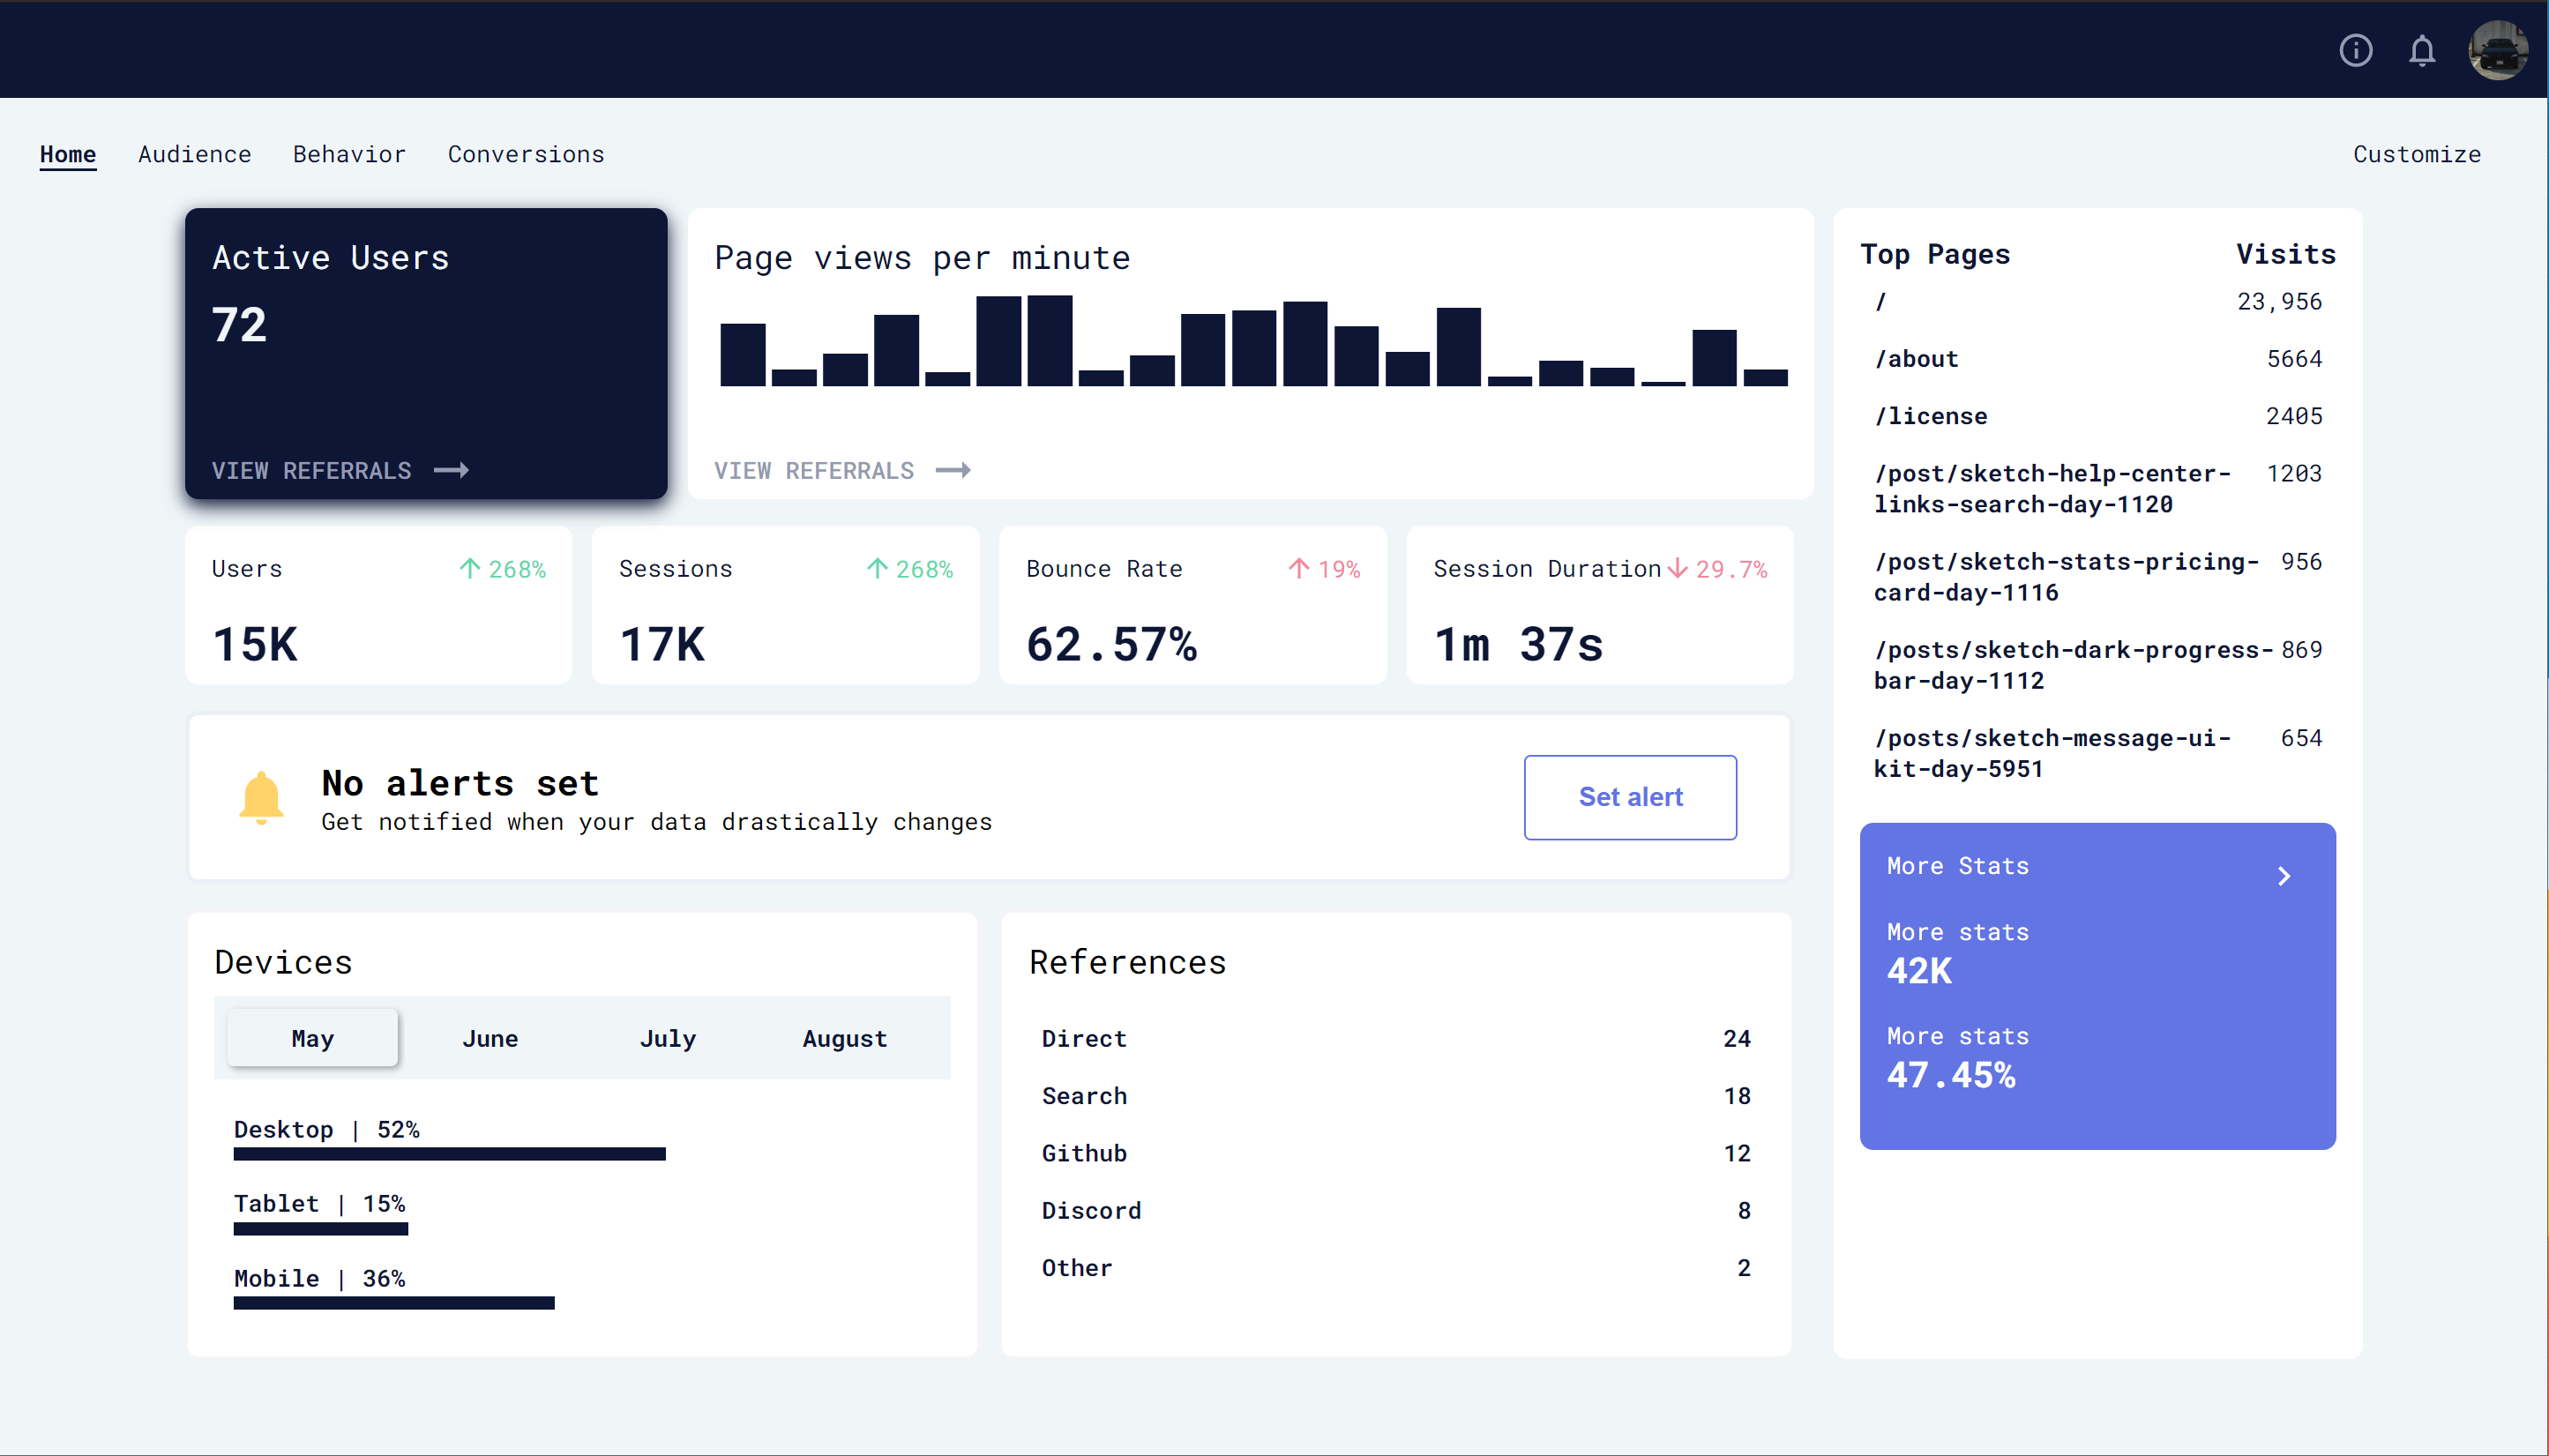Click the info circle icon
The image size is (2549, 1456).
click(2355, 50)
